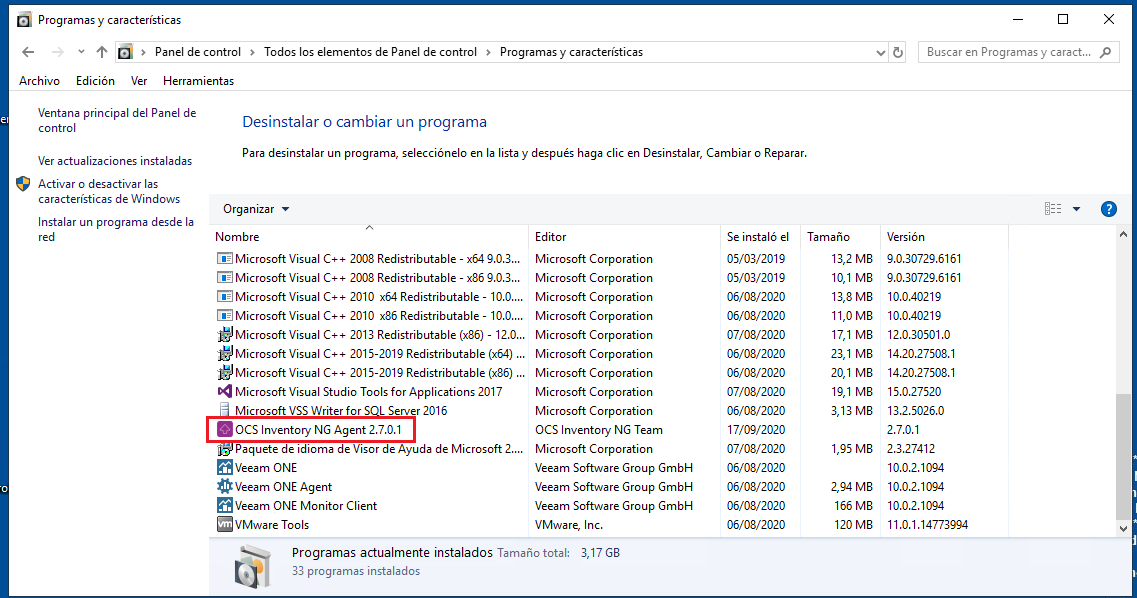1137x598 pixels.
Task: Click the Microsoft Visual Studio Tools icon
Action: coord(222,391)
